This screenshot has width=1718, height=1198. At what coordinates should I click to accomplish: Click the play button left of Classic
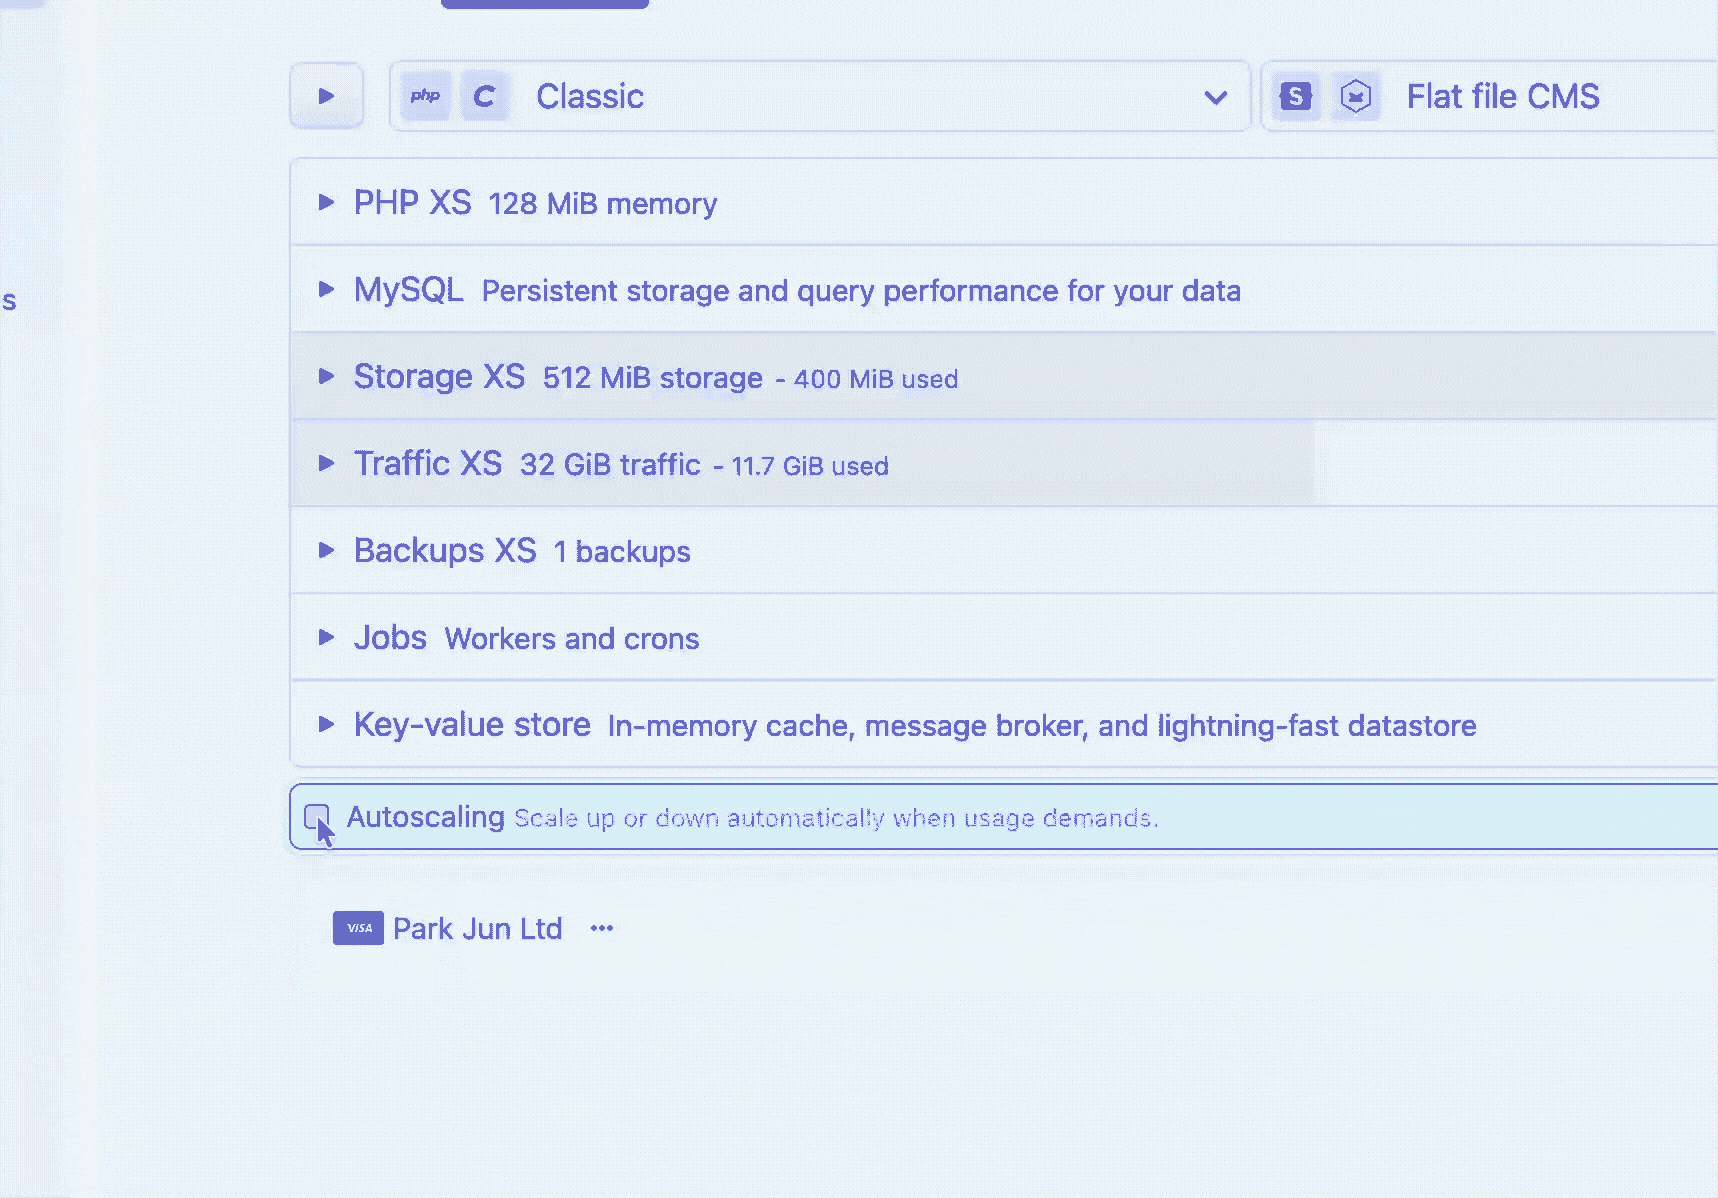tap(326, 96)
